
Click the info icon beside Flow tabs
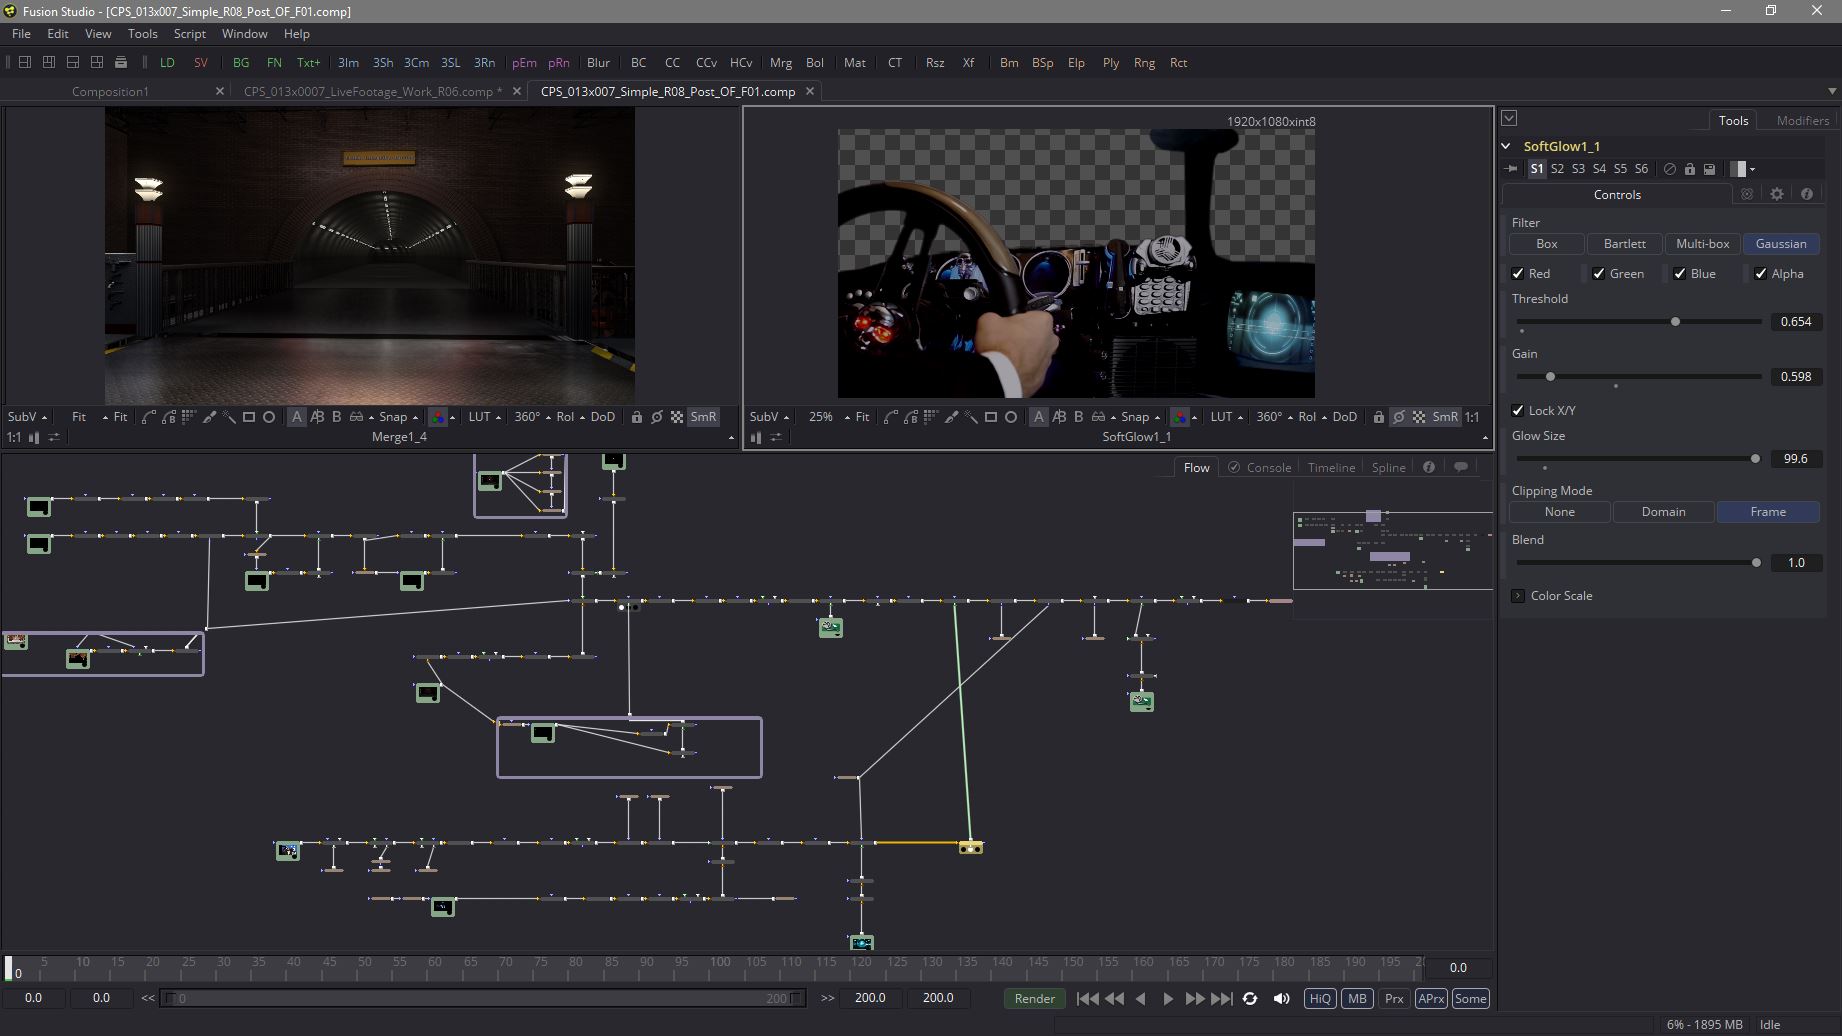pos(1429,467)
